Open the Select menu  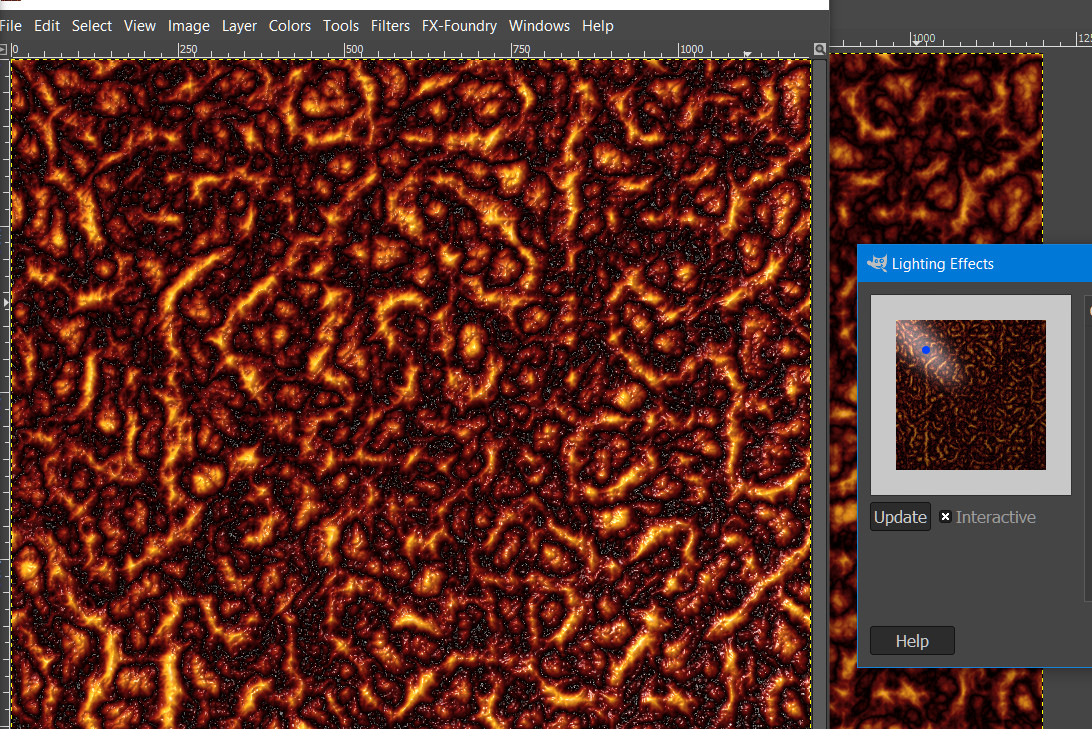tap(92, 26)
